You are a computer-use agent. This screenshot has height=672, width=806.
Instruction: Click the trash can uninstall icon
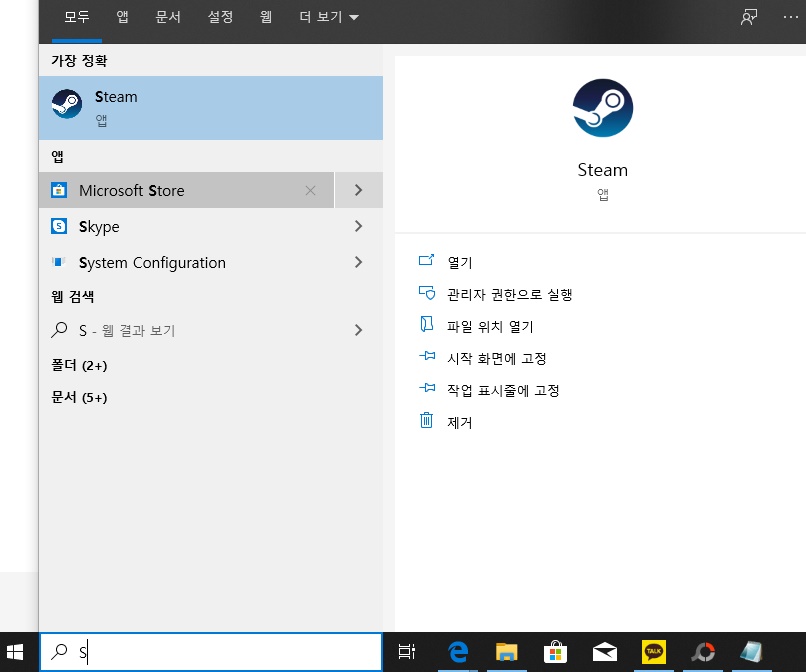pos(426,420)
